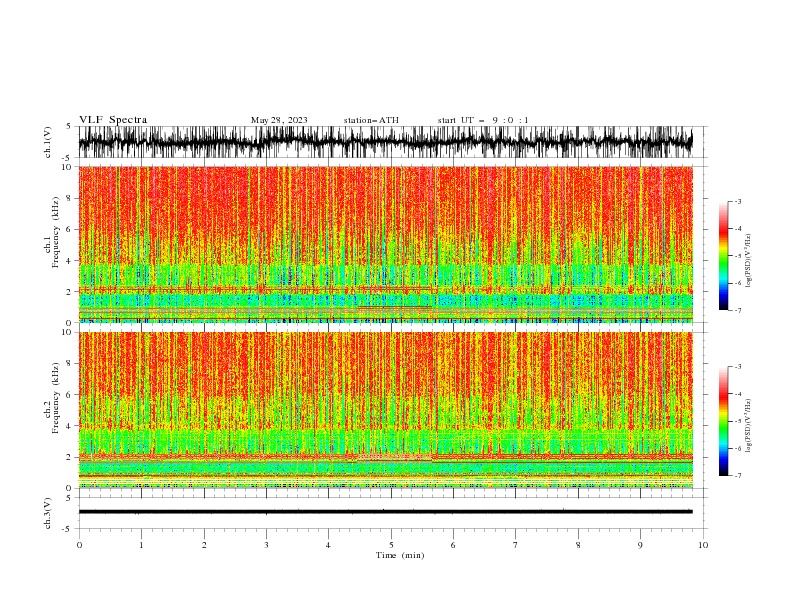Click the "10" tick on the Time axis
The height and width of the screenshot is (612, 792).
703,545
